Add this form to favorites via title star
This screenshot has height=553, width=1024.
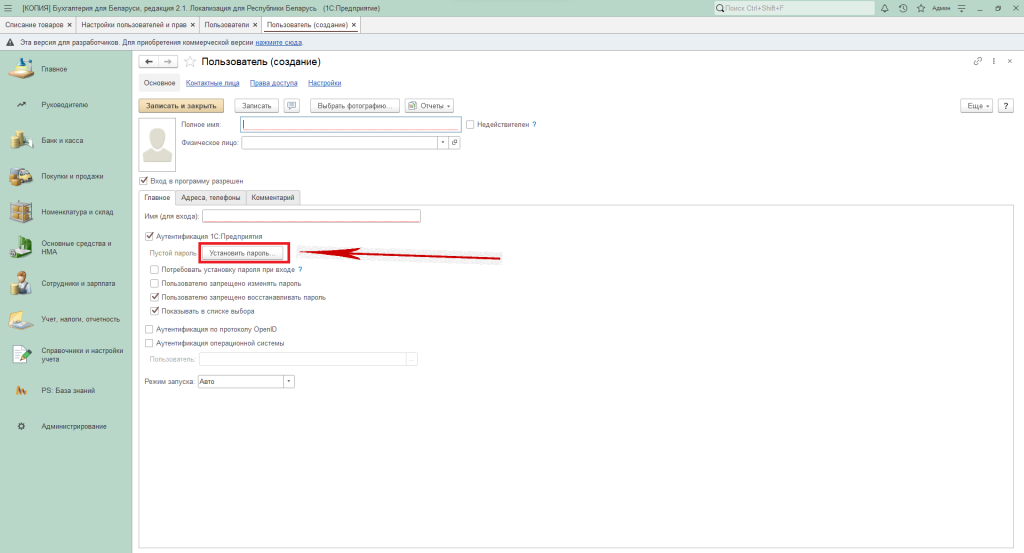(x=190, y=62)
